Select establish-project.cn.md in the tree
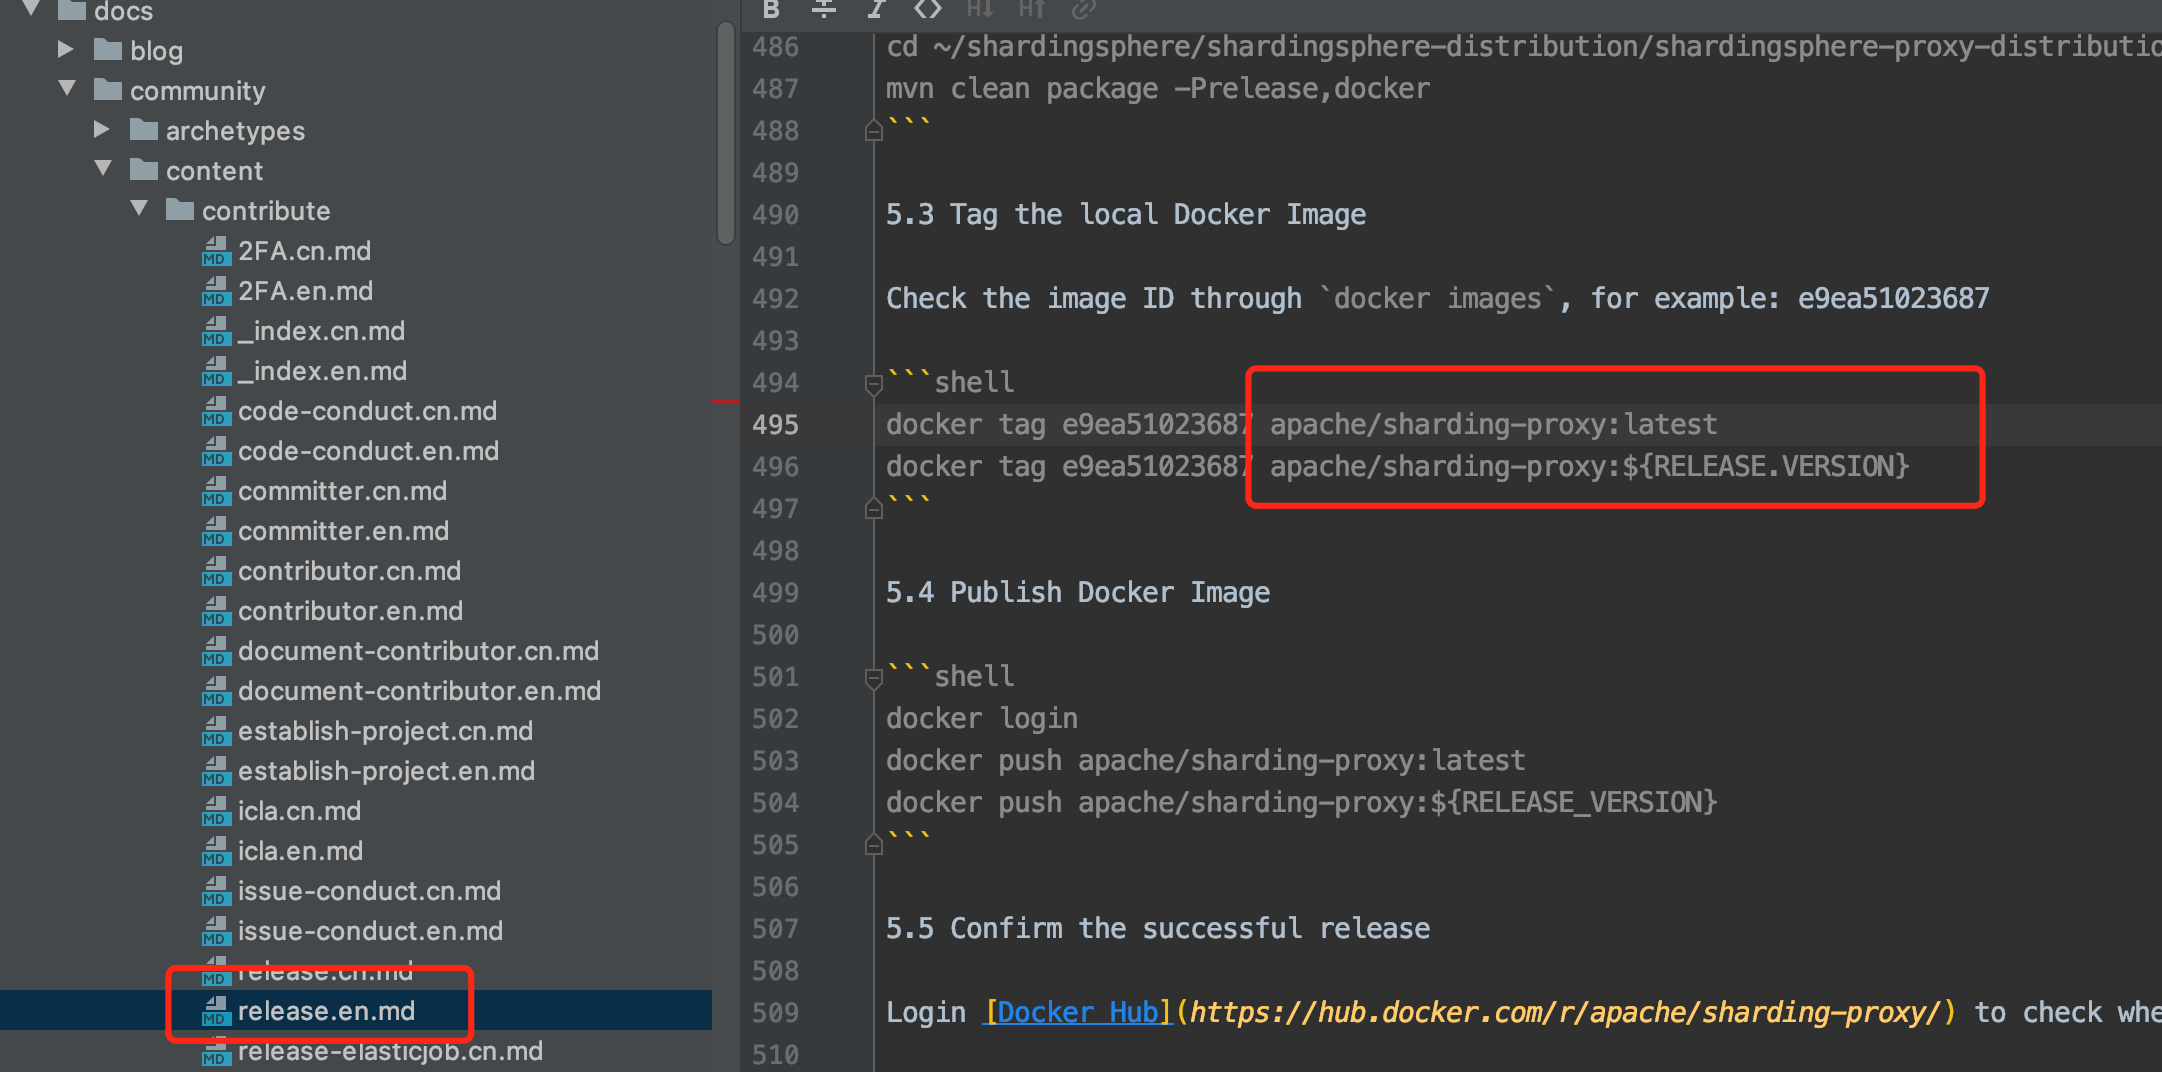This screenshot has width=2162, height=1072. click(385, 731)
